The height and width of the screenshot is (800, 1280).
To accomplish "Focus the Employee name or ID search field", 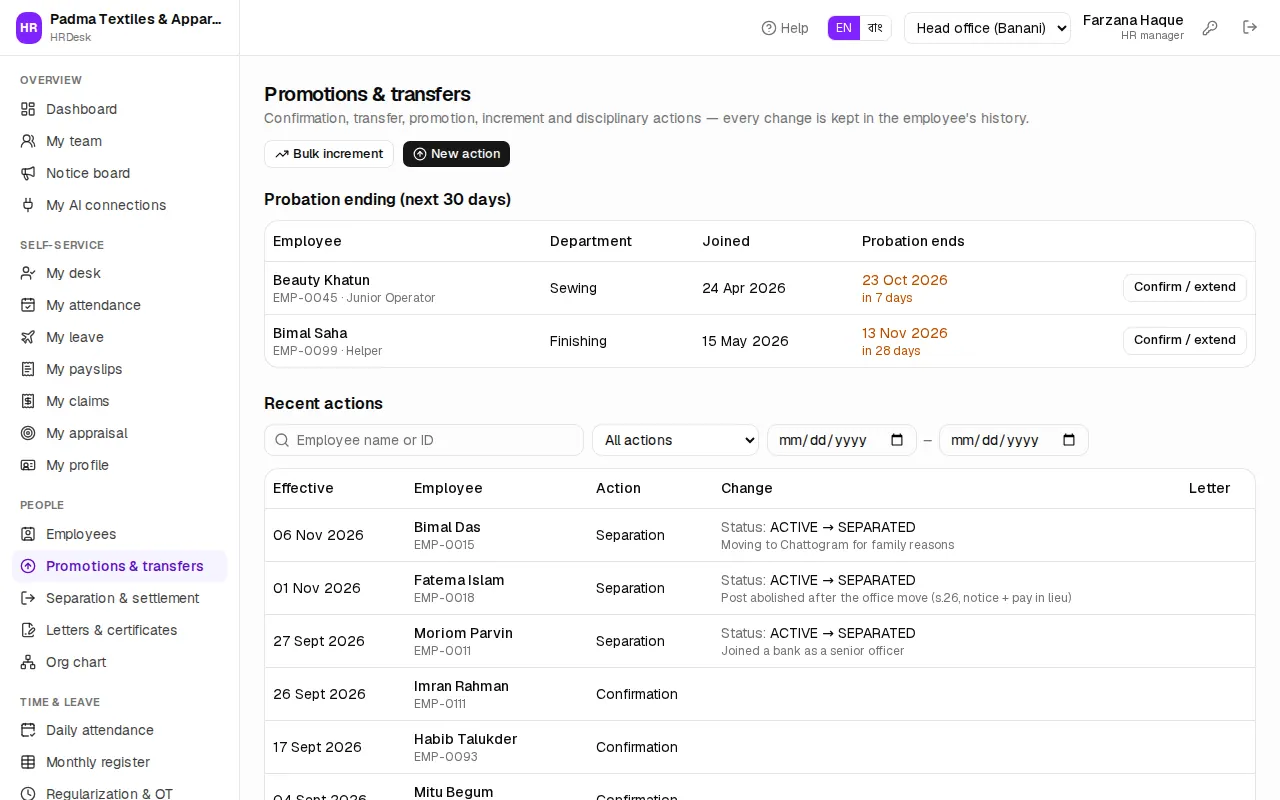I will point(424,440).
